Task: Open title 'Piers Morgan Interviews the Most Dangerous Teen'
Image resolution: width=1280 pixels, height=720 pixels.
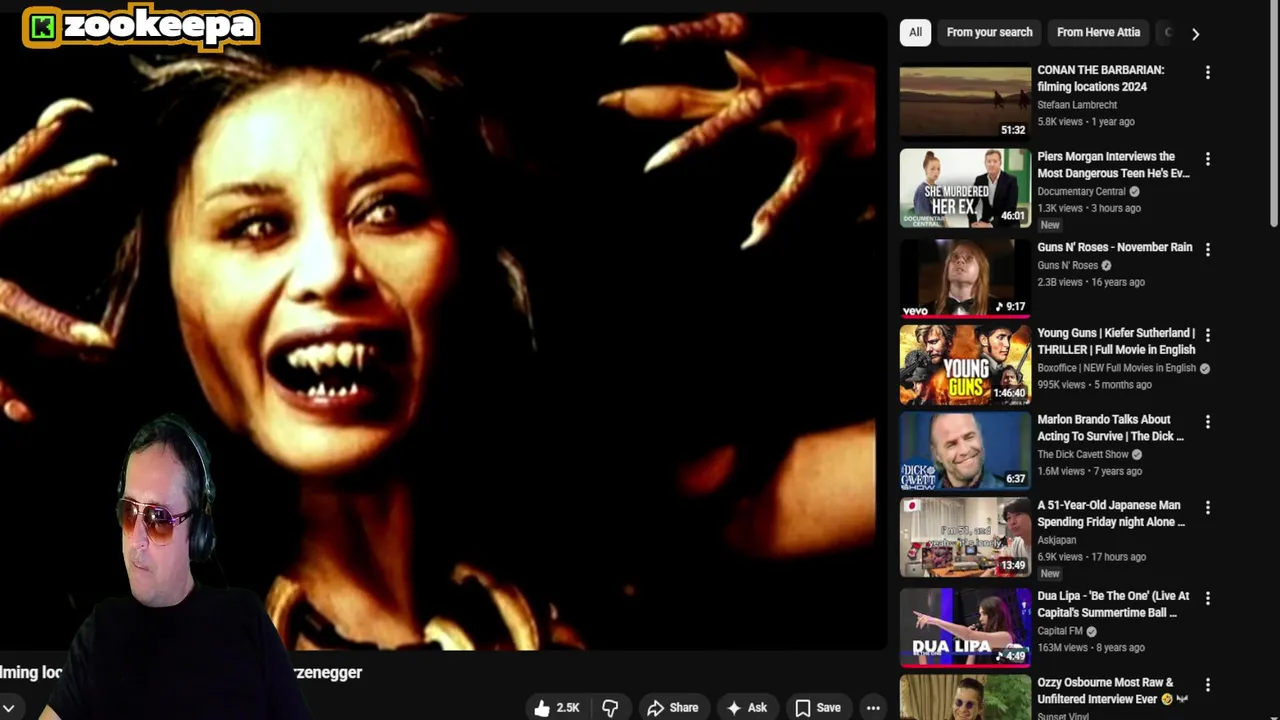Action: pyautogui.click(x=1113, y=165)
